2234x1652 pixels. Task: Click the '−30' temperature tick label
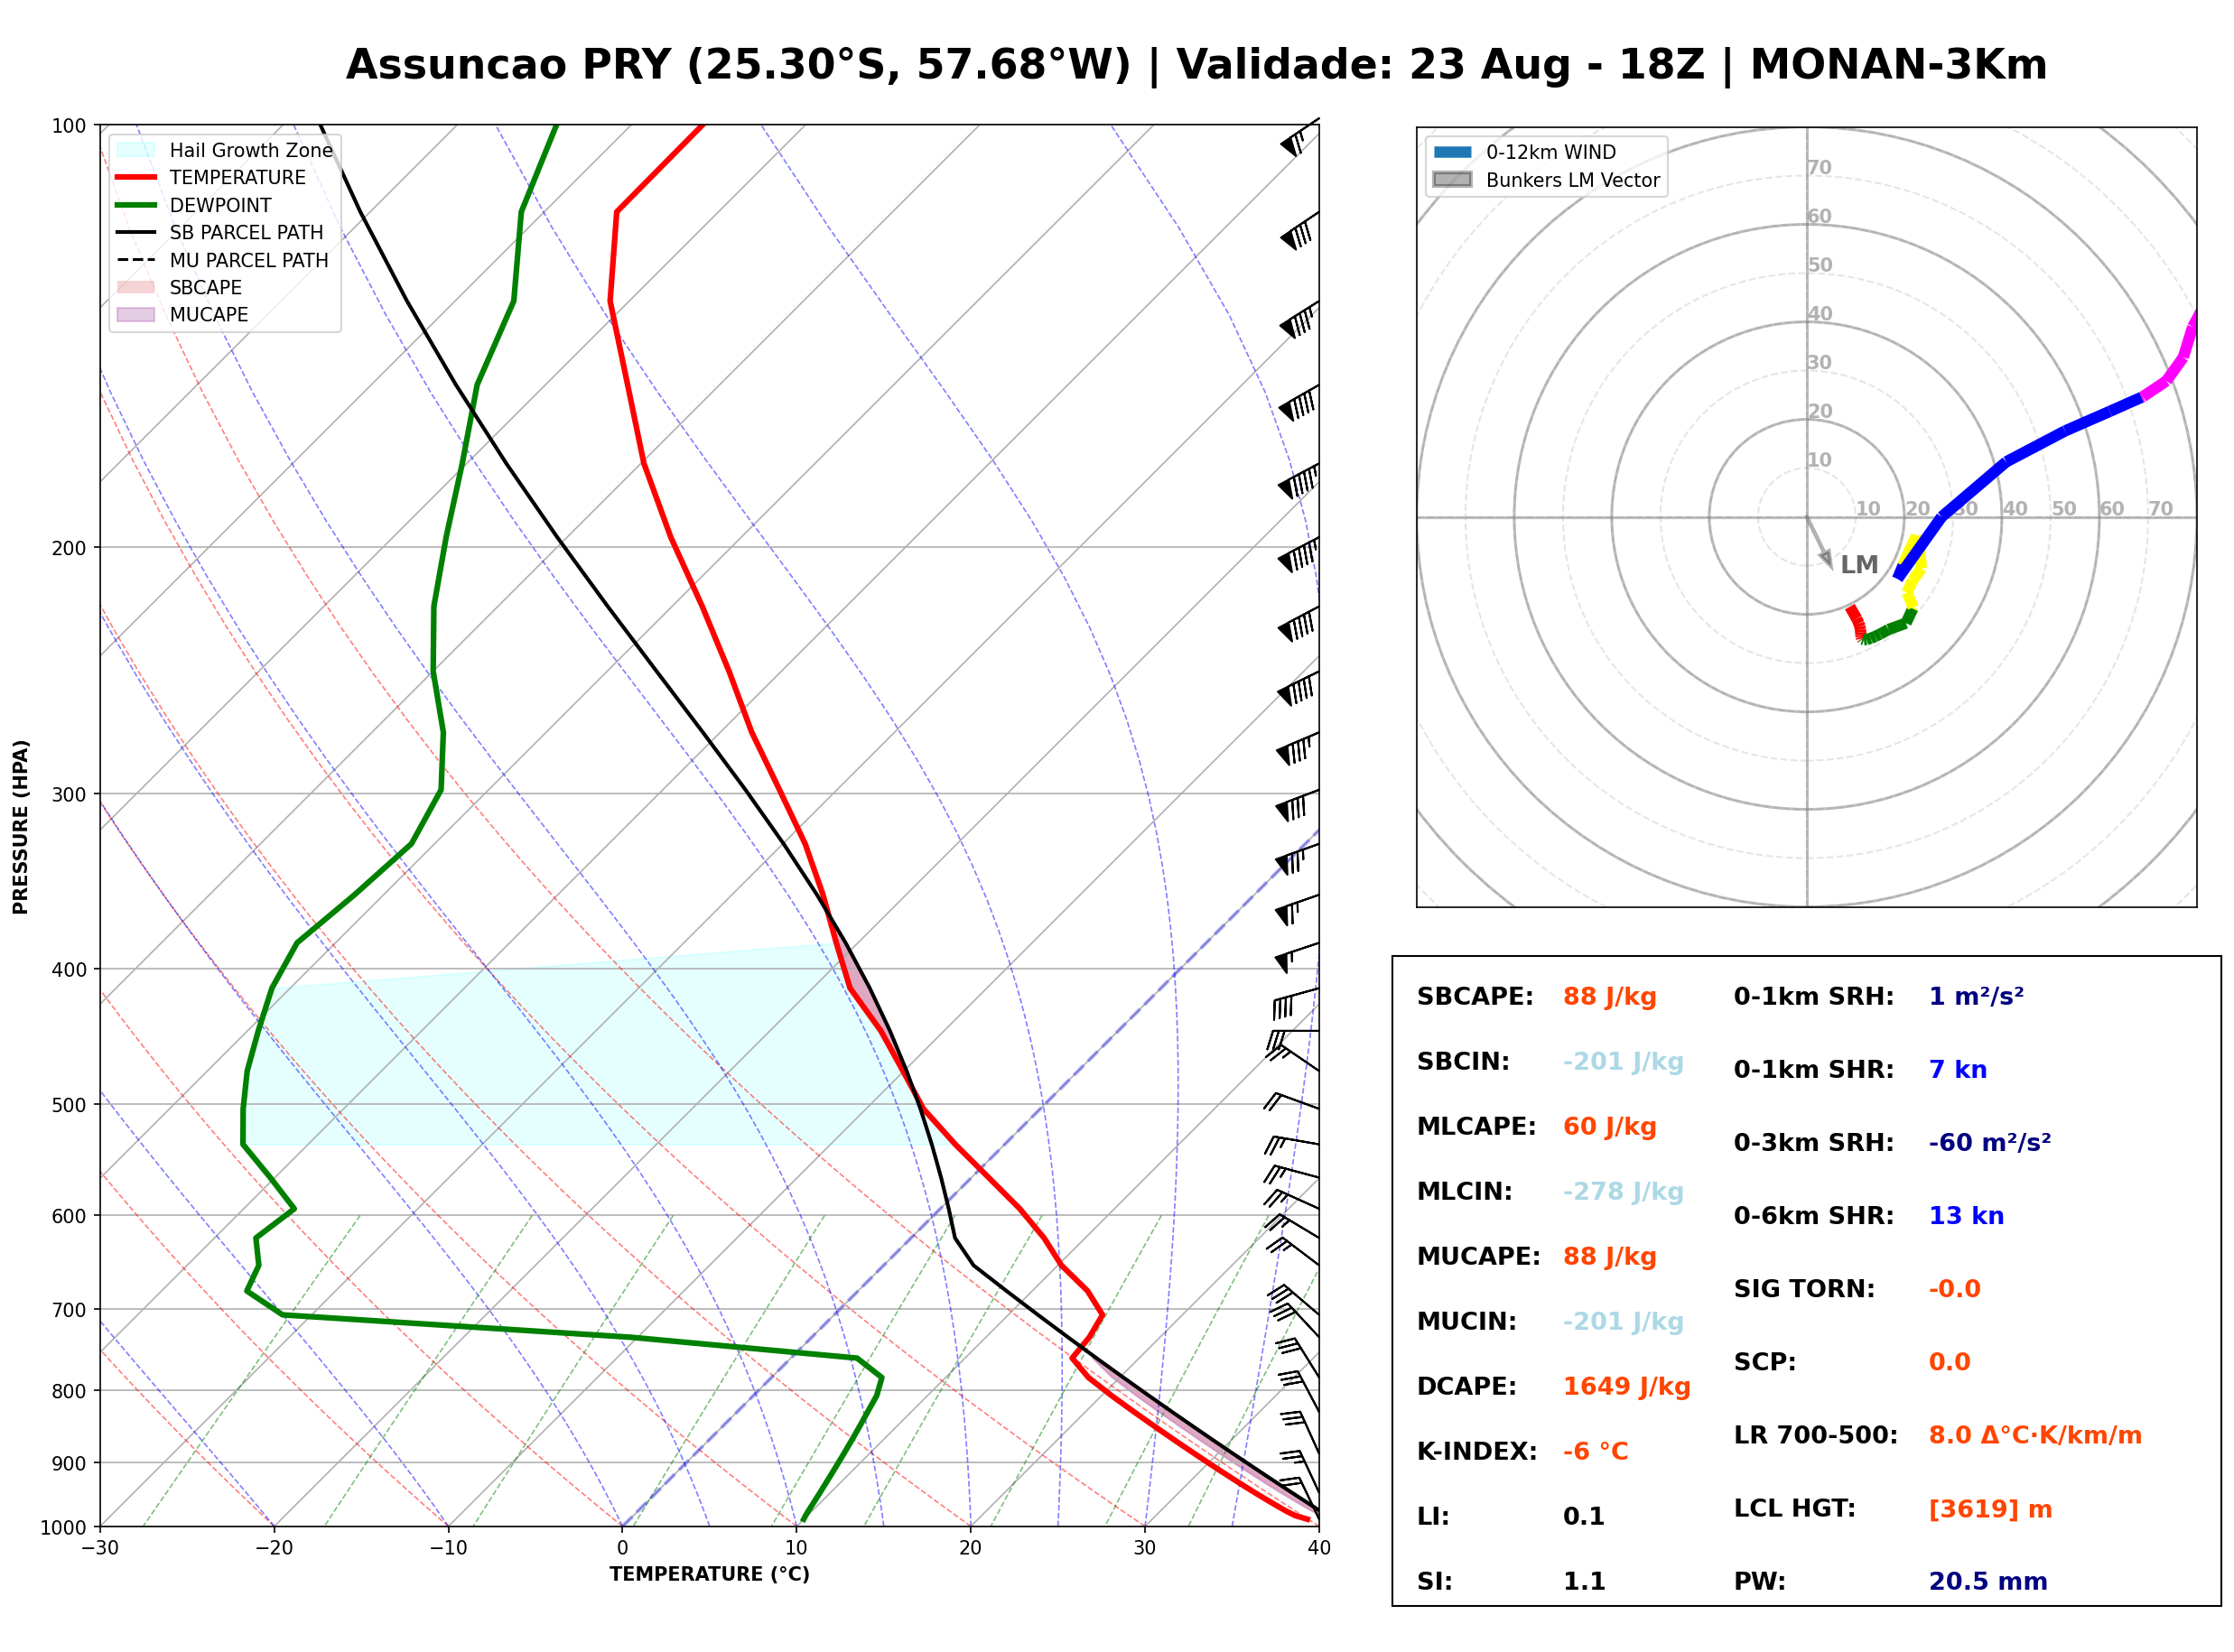100,1548
